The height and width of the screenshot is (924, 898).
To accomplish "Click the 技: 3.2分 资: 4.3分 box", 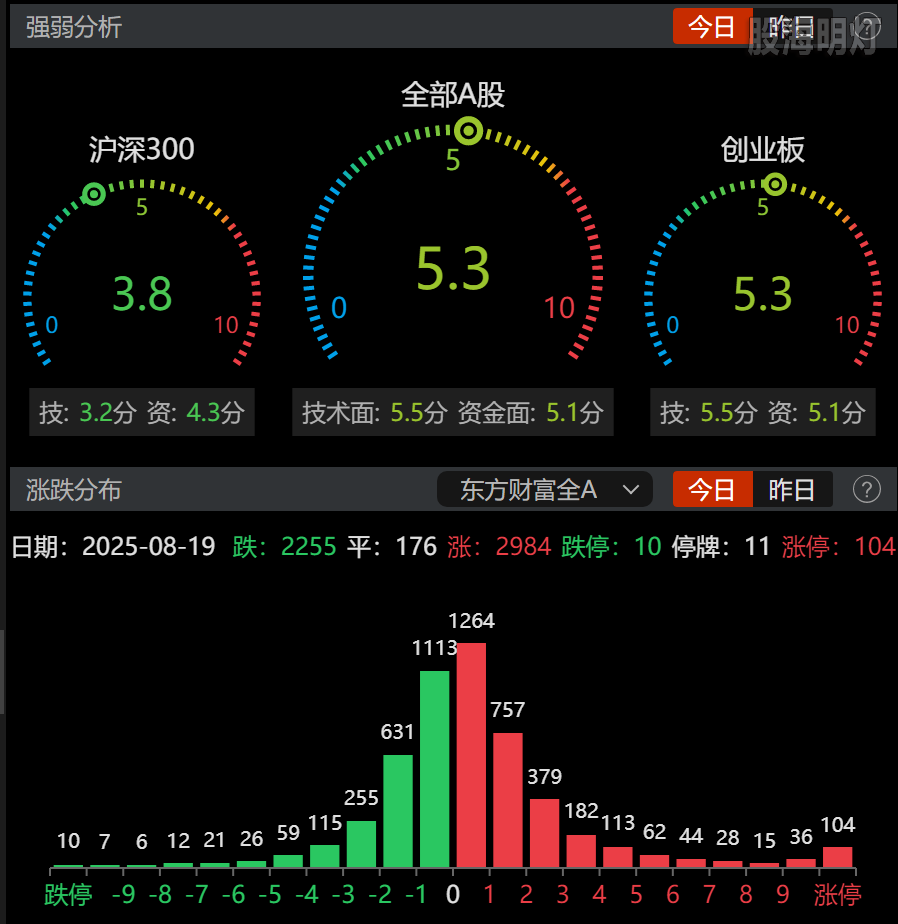I will point(142,412).
